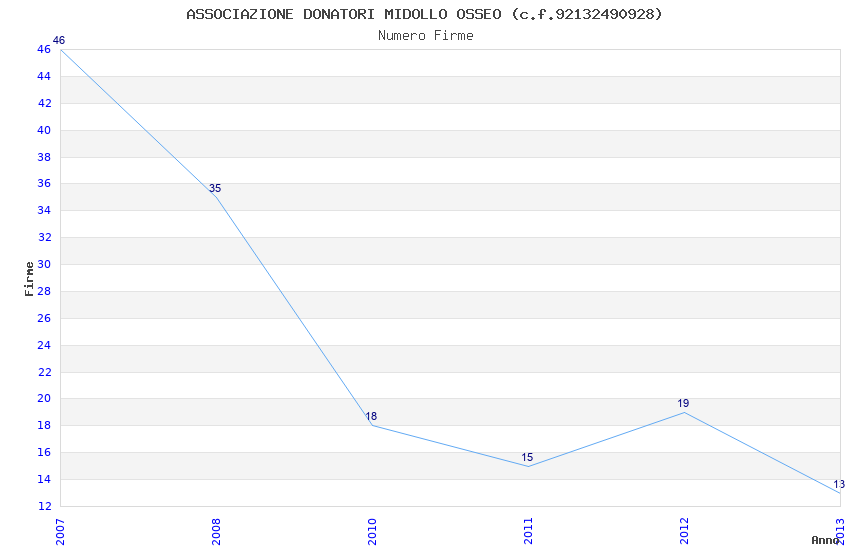The image size is (850, 550).
Task: Click the x-axis year label 2011
Action: point(528,532)
